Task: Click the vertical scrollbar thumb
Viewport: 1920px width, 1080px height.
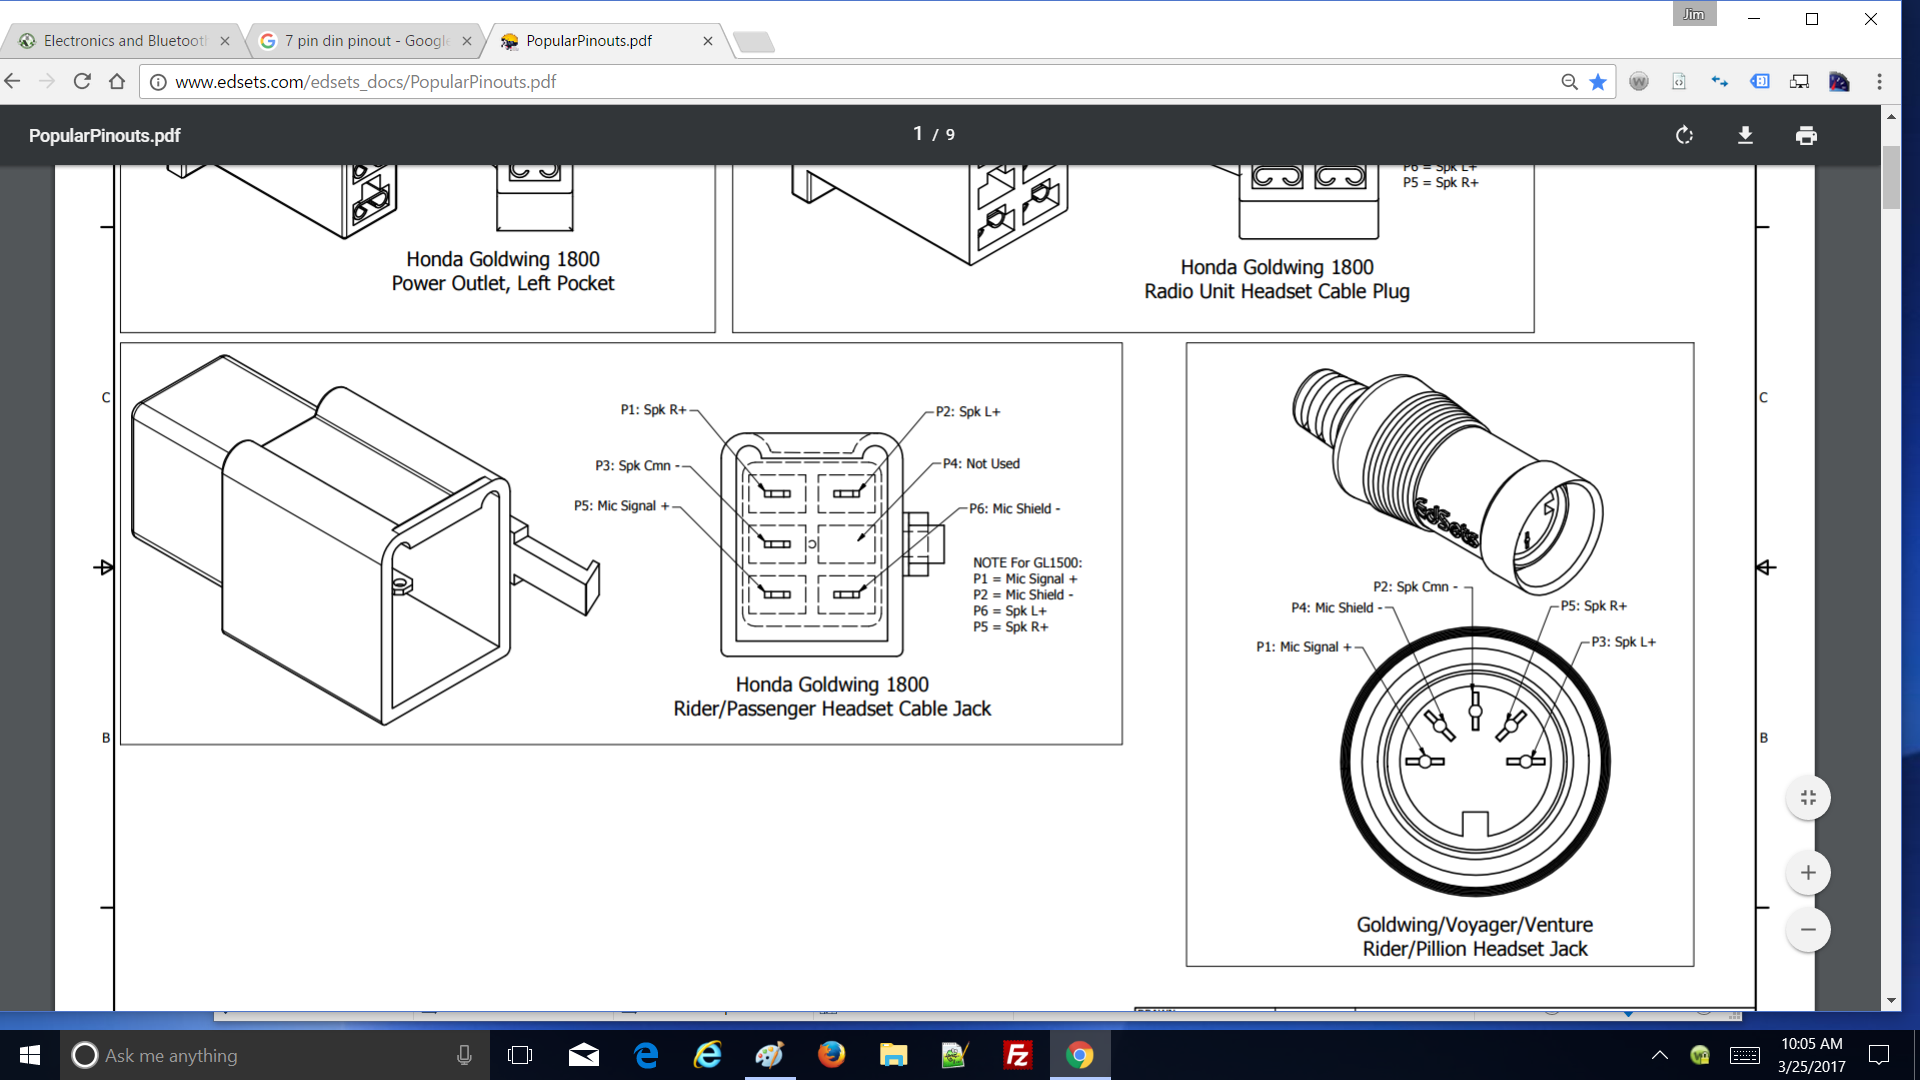Action: (x=1891, y=178)
